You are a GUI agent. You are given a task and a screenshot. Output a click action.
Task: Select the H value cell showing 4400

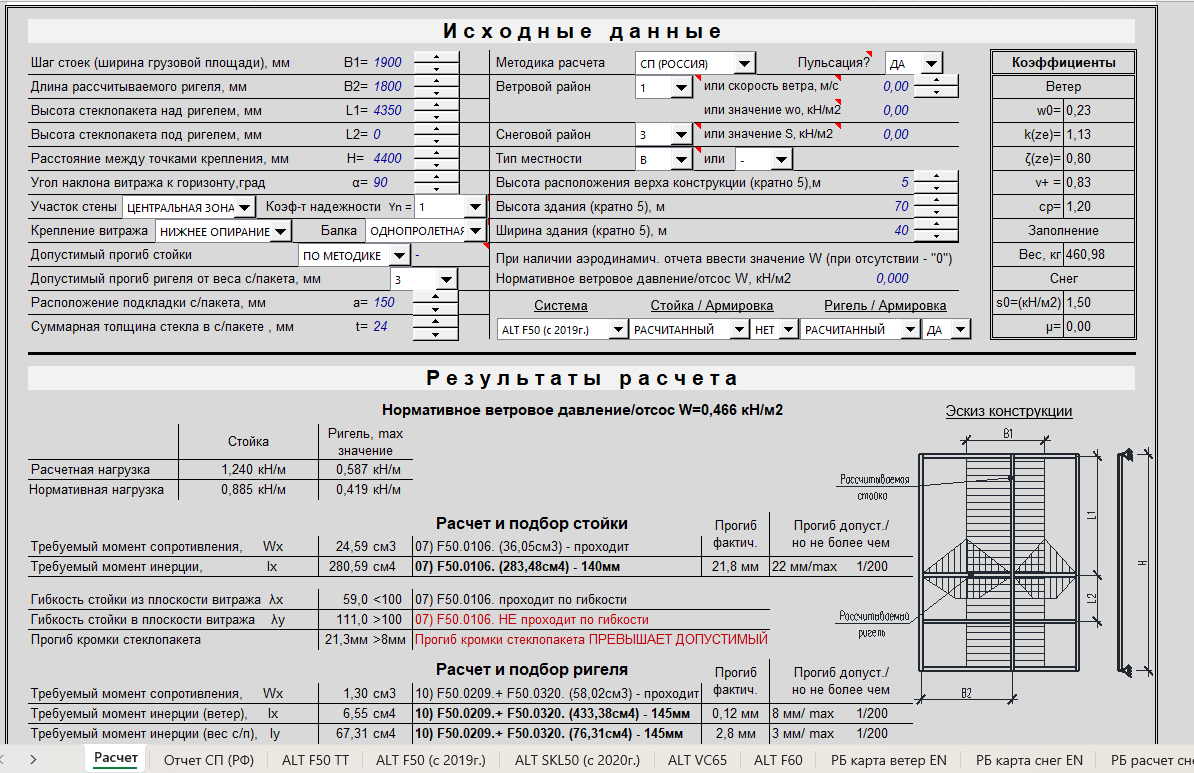(388, 158)
